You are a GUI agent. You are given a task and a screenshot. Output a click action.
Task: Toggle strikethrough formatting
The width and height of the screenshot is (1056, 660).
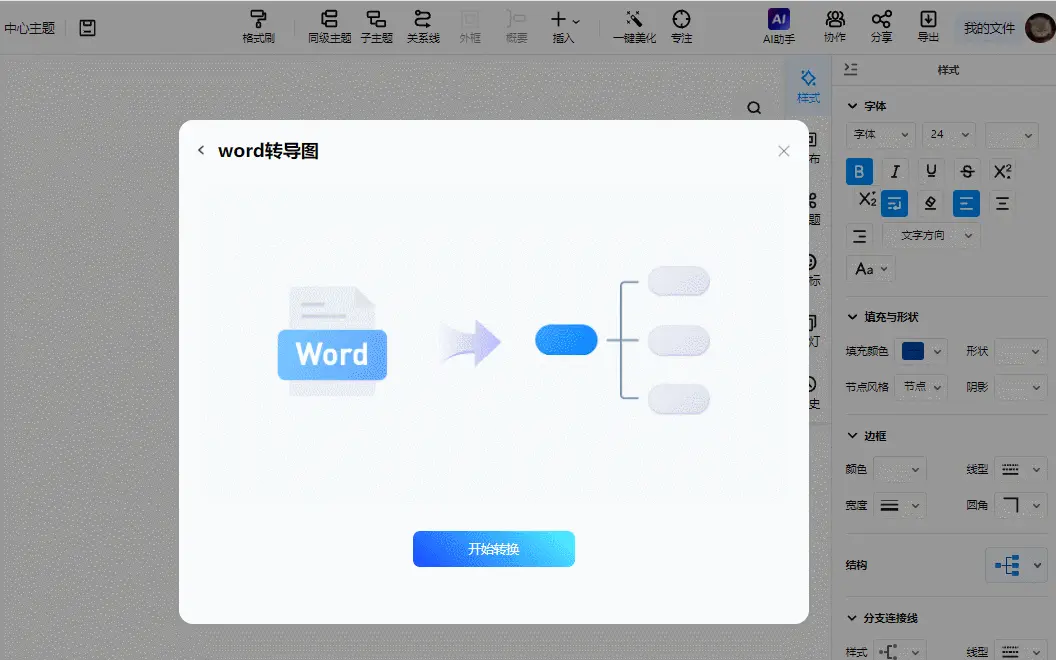967,171
